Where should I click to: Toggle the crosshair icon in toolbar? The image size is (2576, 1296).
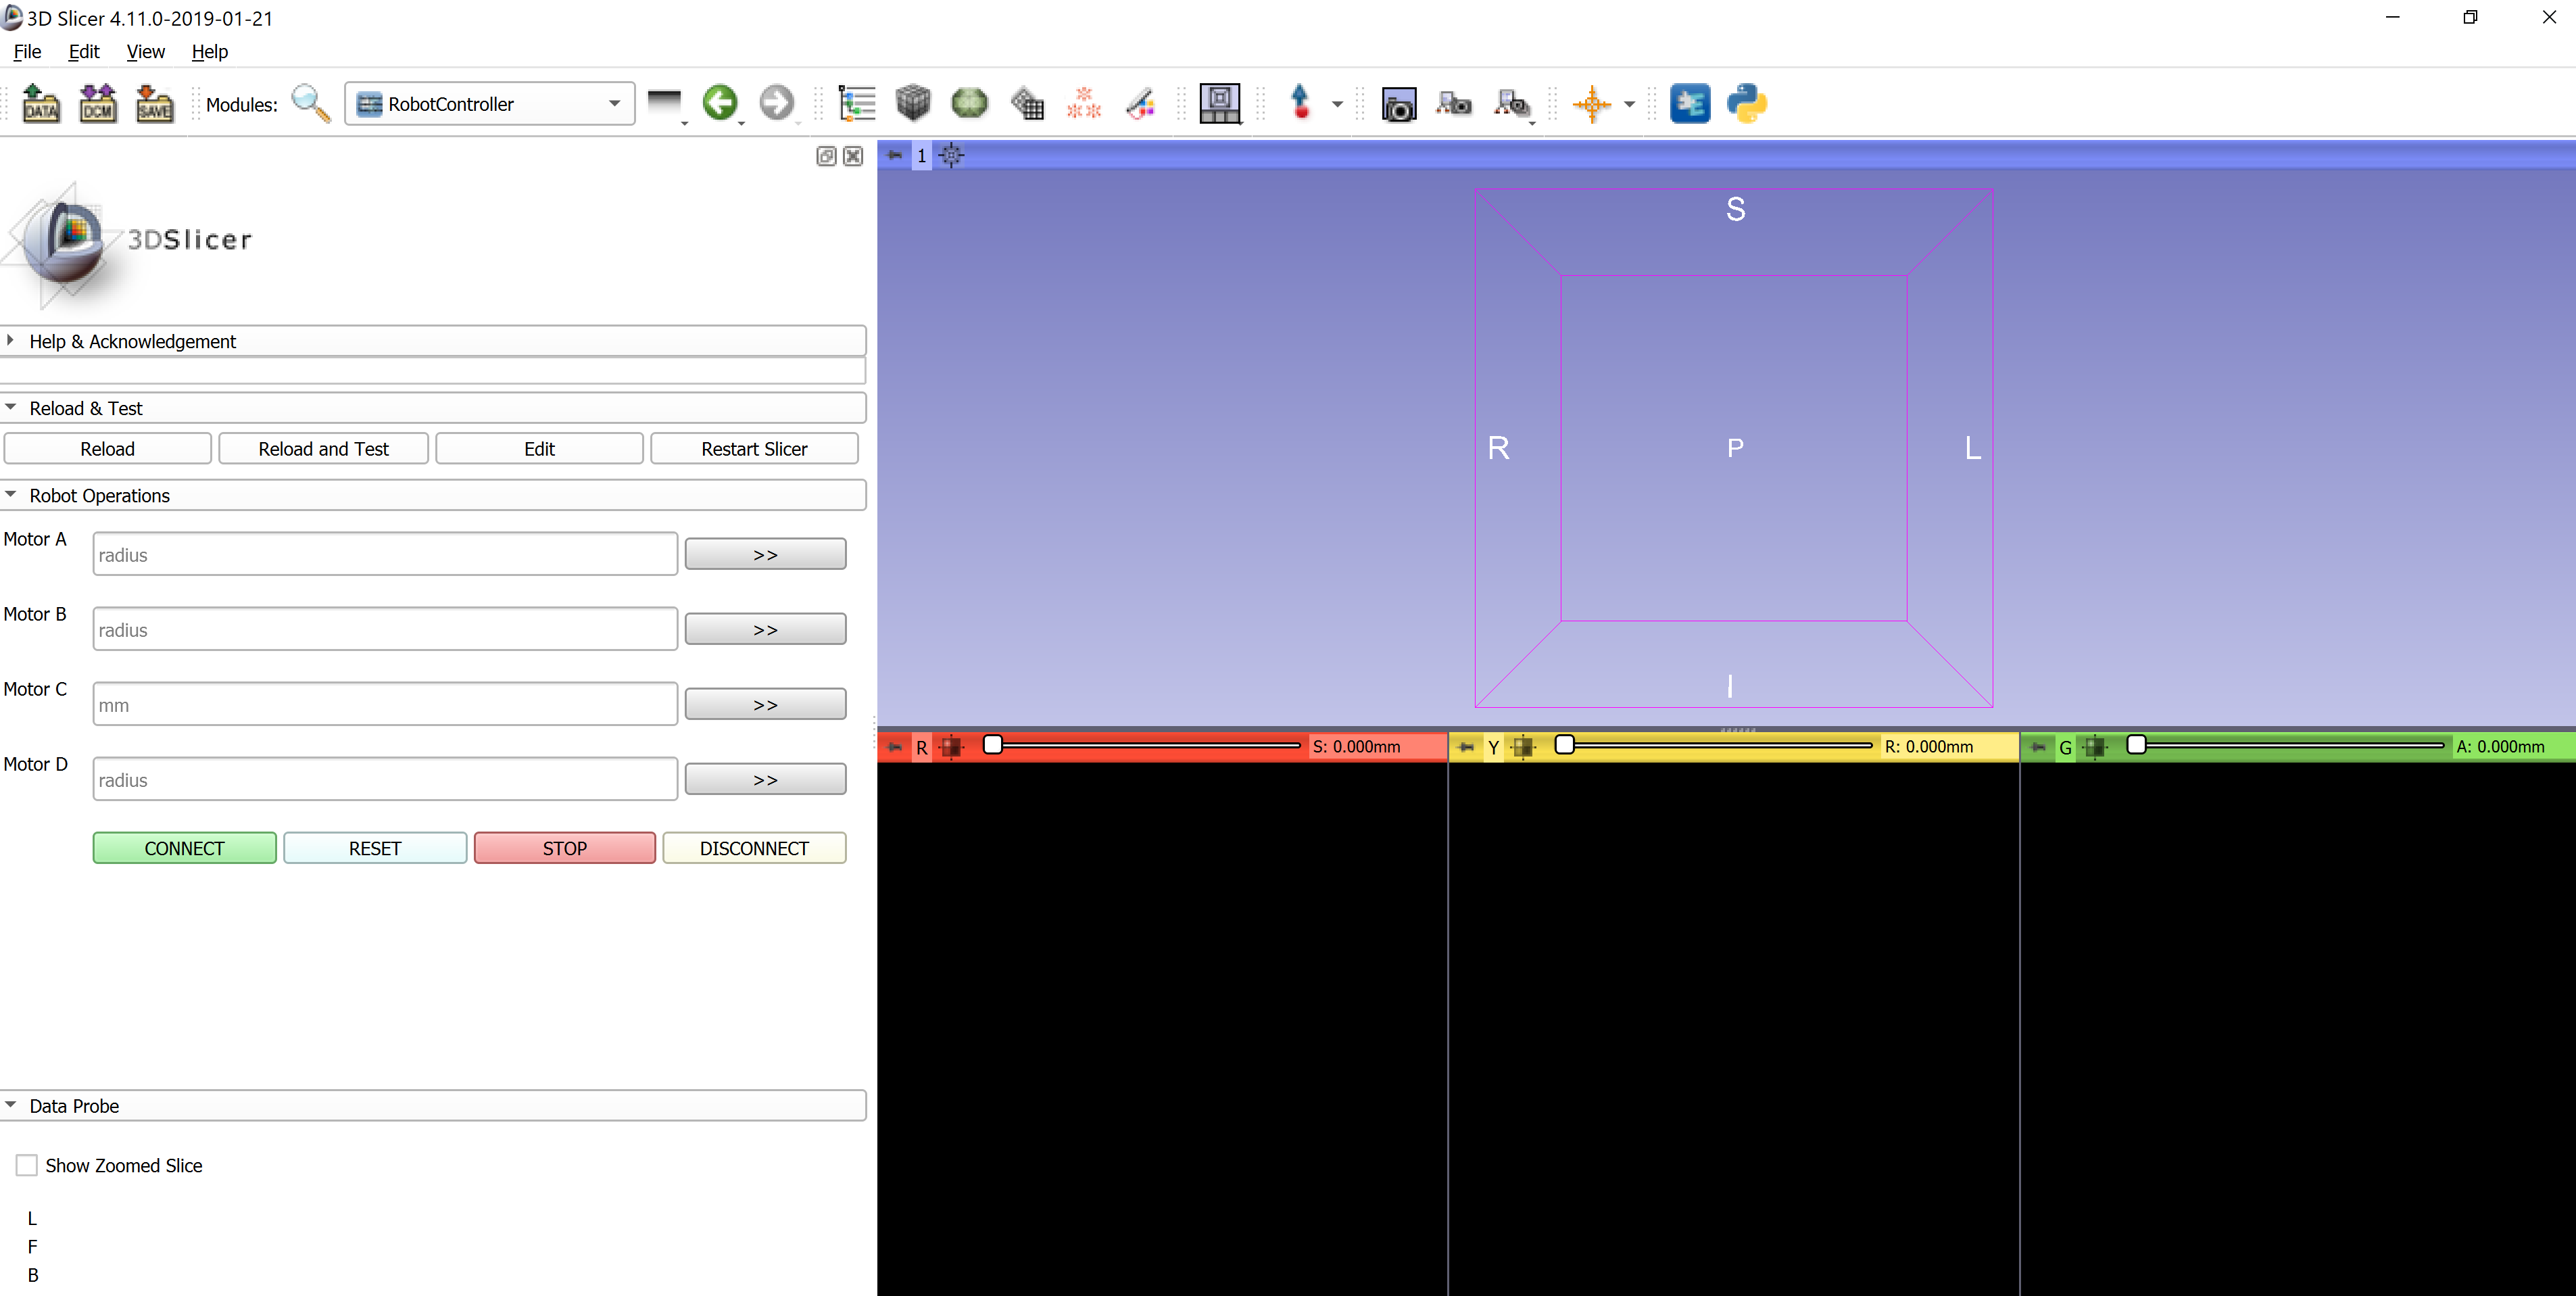(x=1591, y=103)
